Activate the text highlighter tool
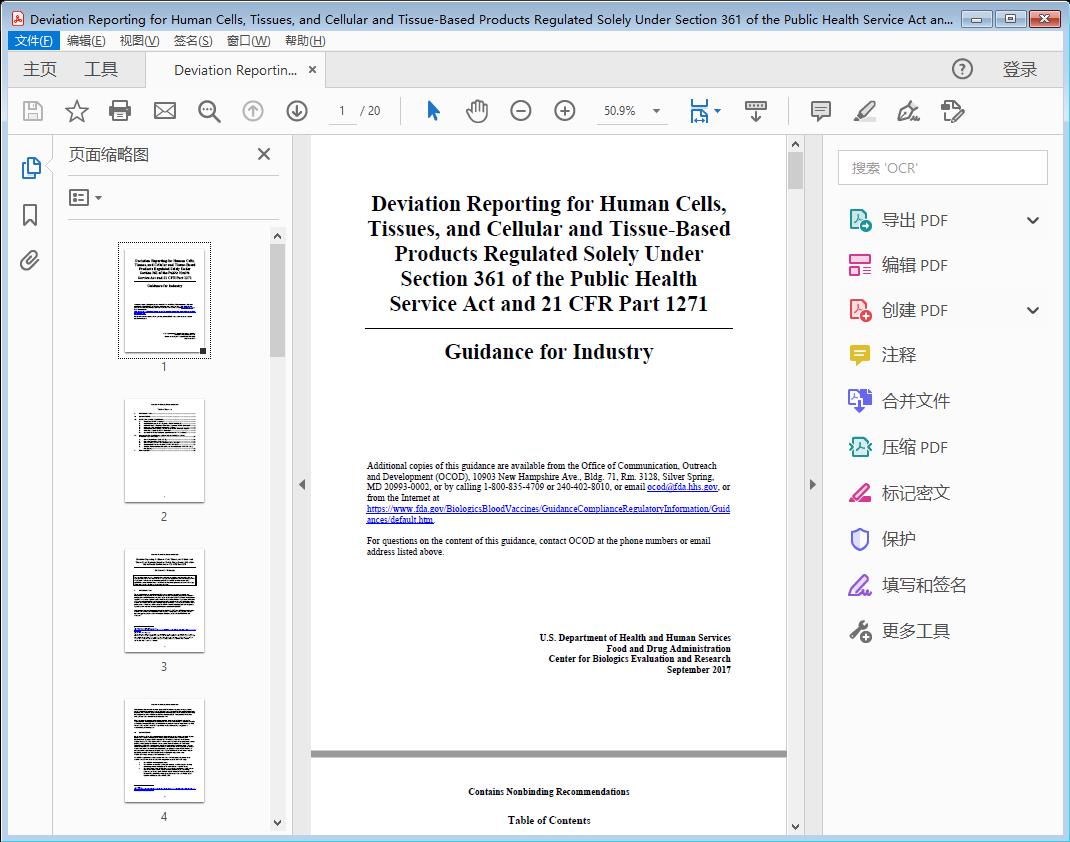Screen dimensions: 1070x842 [863, 111]
